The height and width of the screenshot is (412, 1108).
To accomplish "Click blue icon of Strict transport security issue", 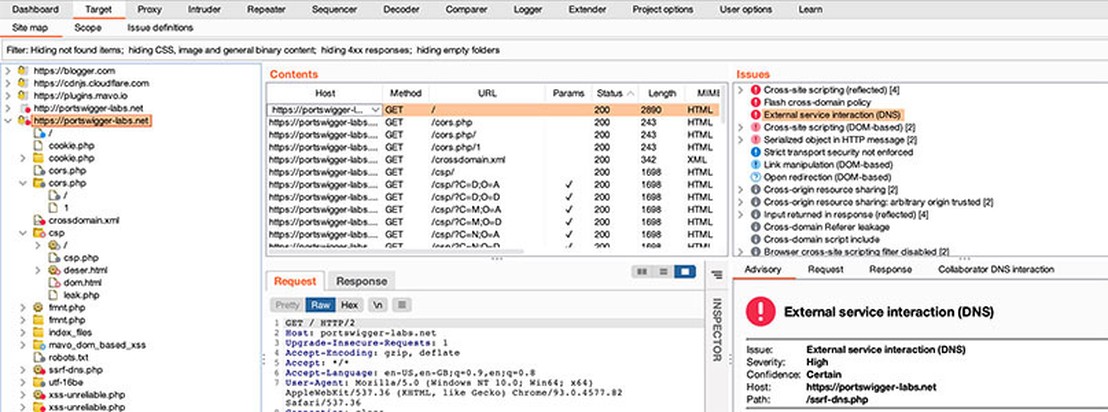I will click(x=755, y=152).
